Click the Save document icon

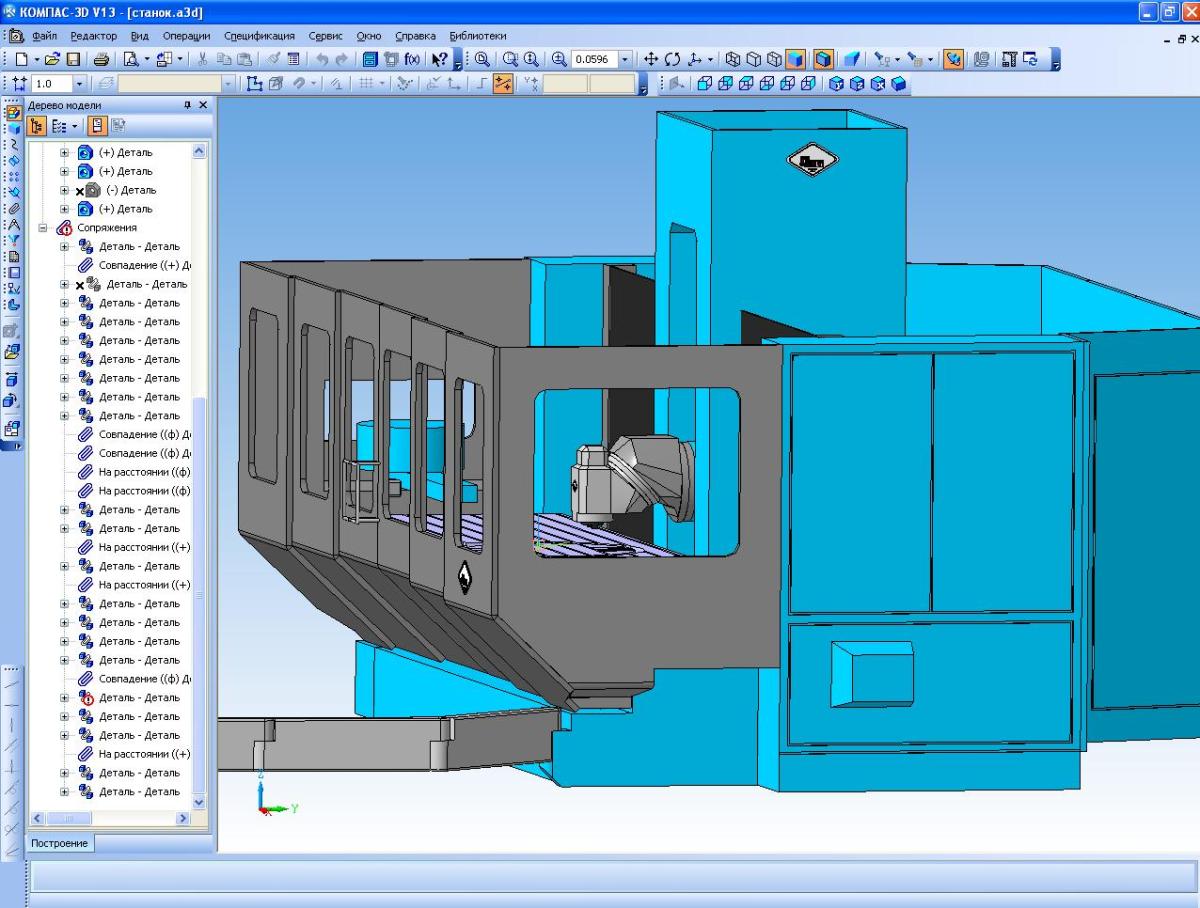click(x=75, y=60)
